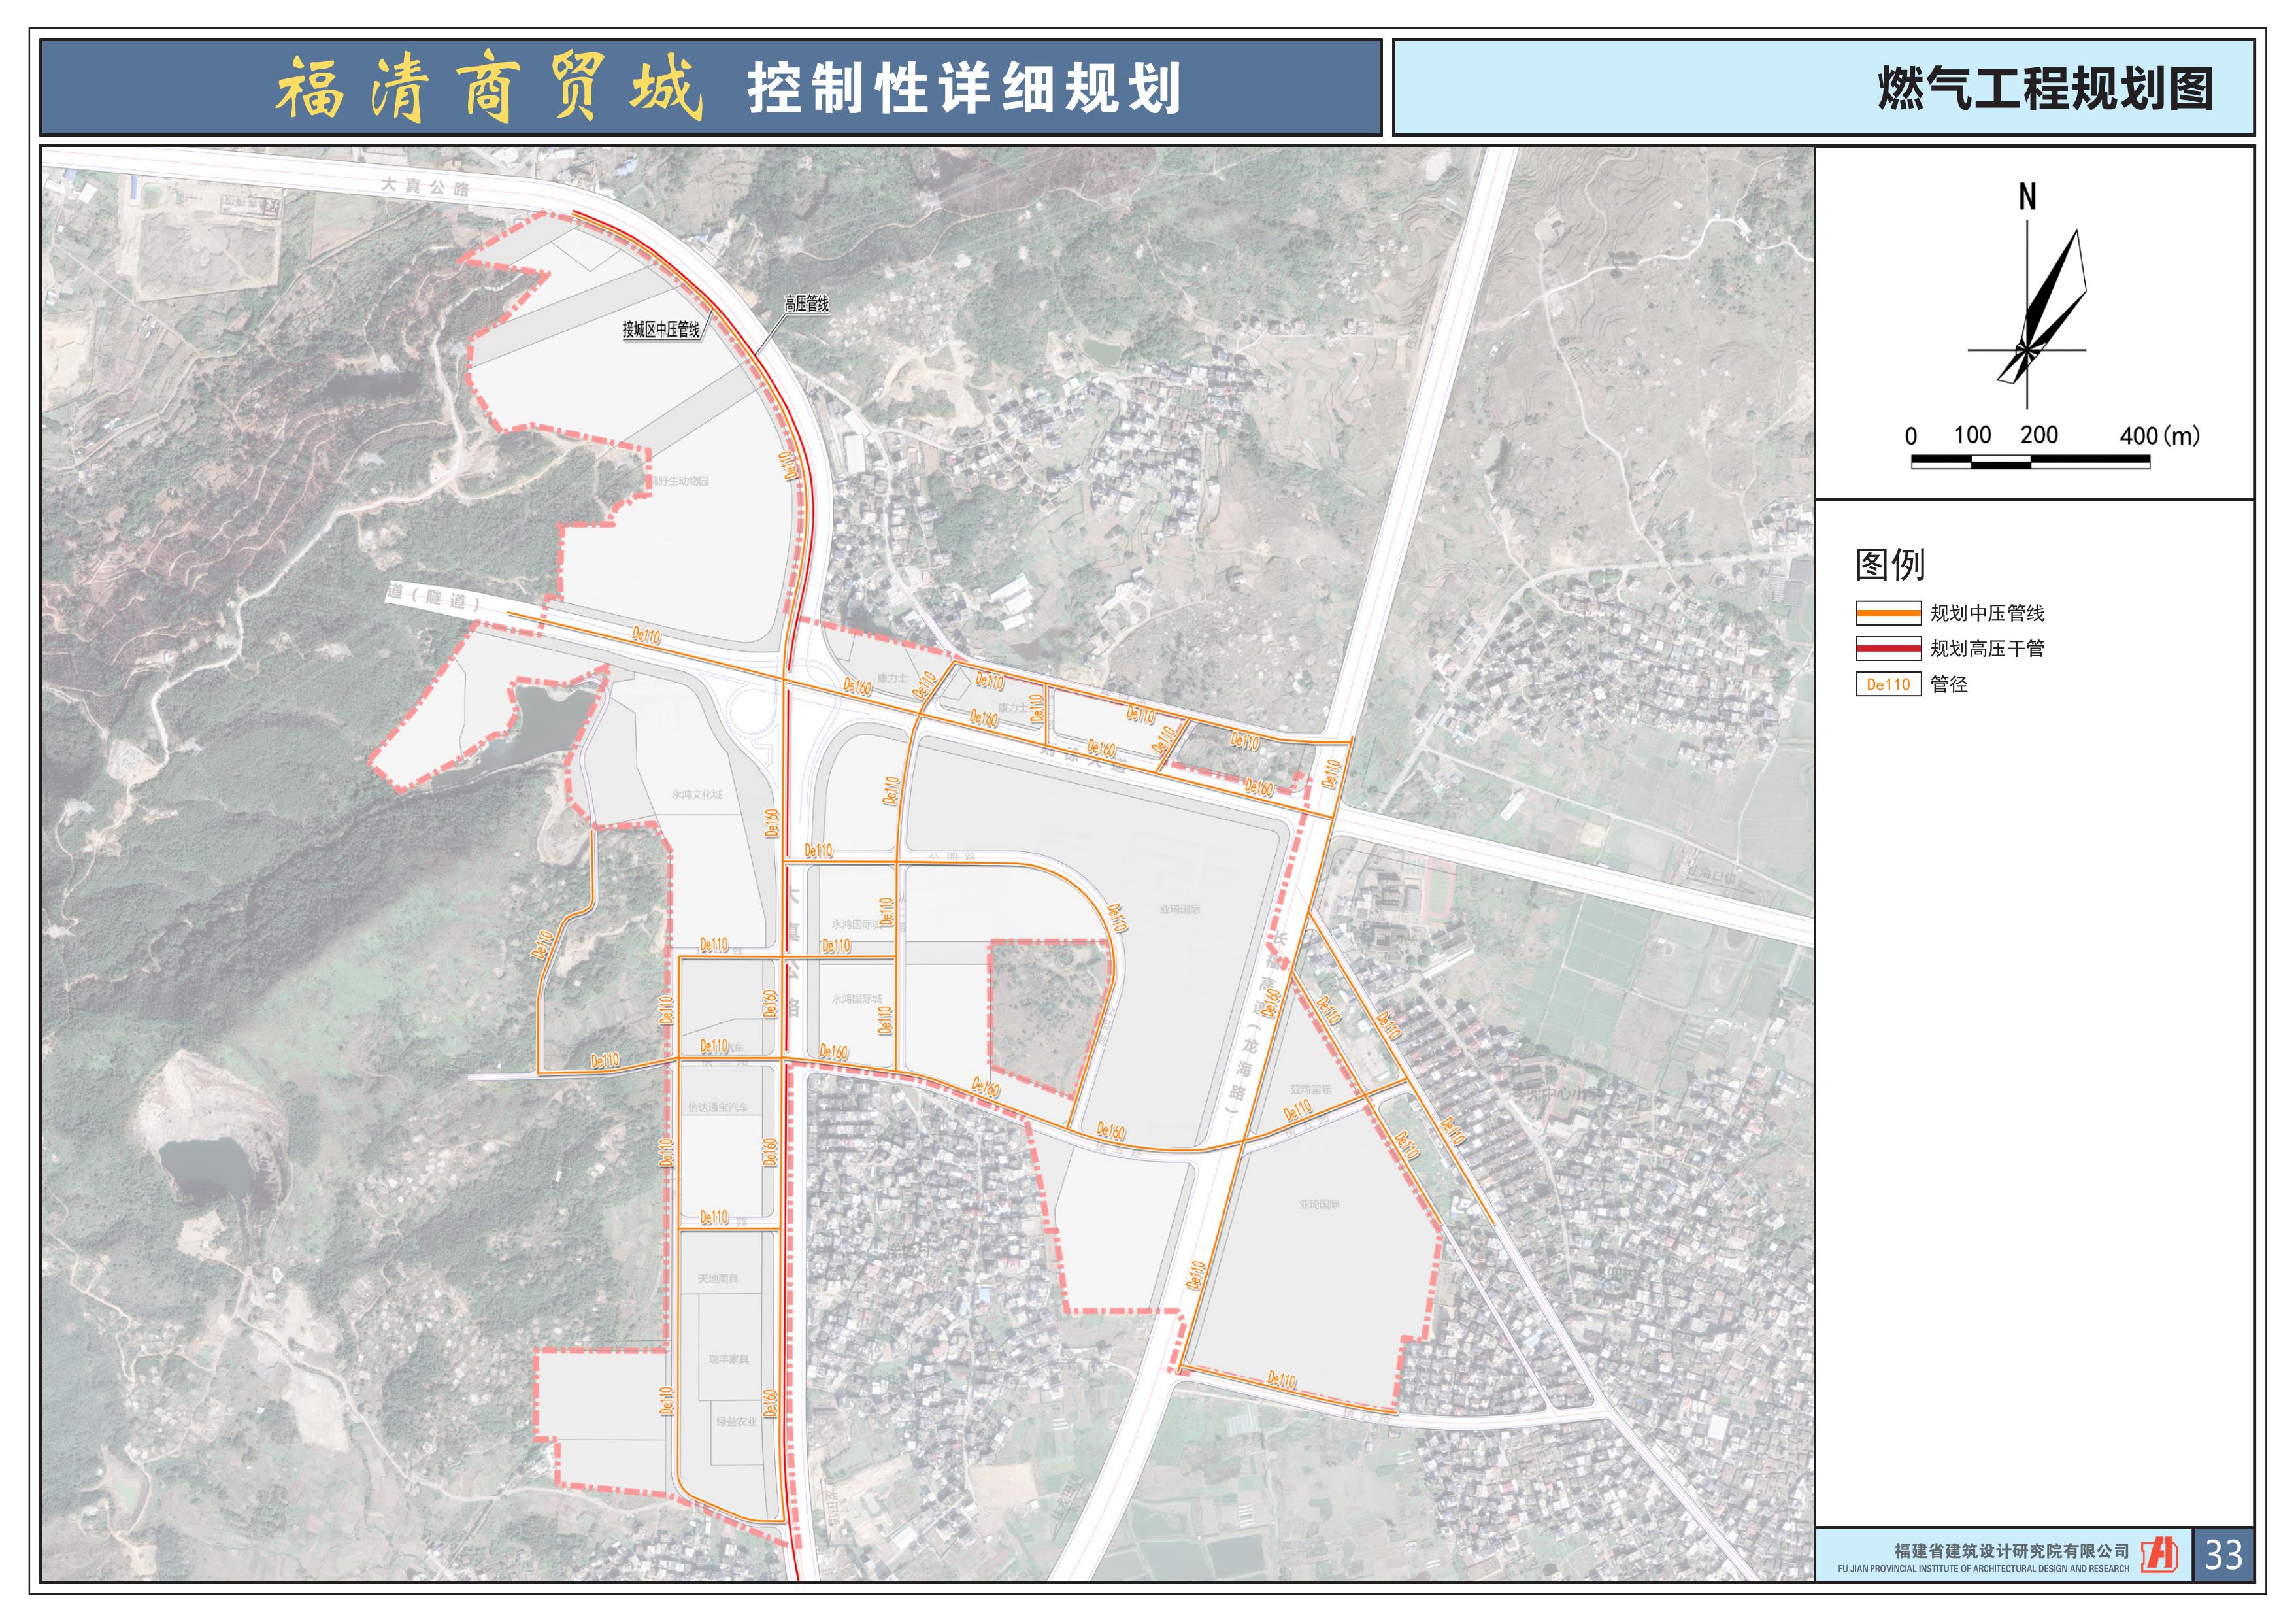
Task: Click the orange 规划中压管线 legend swatch
Action: tap(1888, 613)
